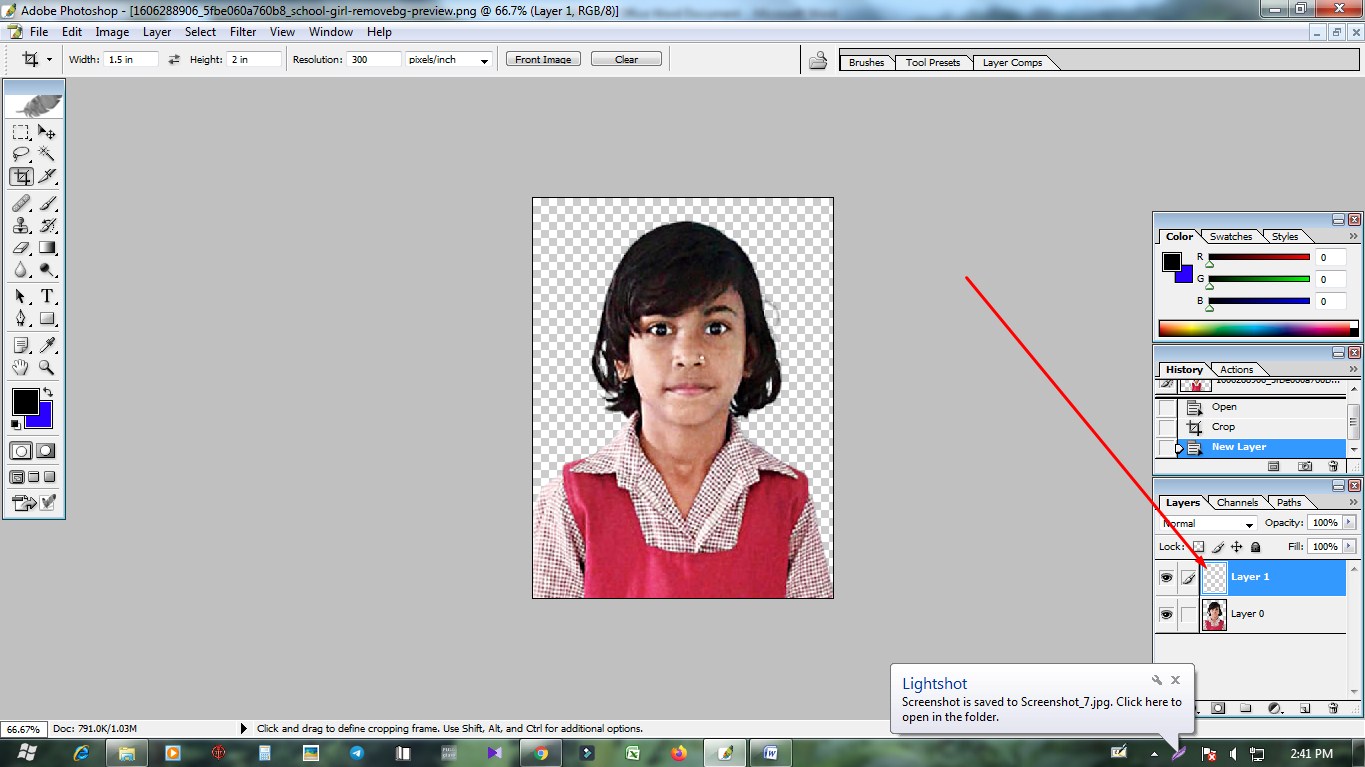
Task: Select the Clone Stamp tool
Action: [x=20, y=225]
